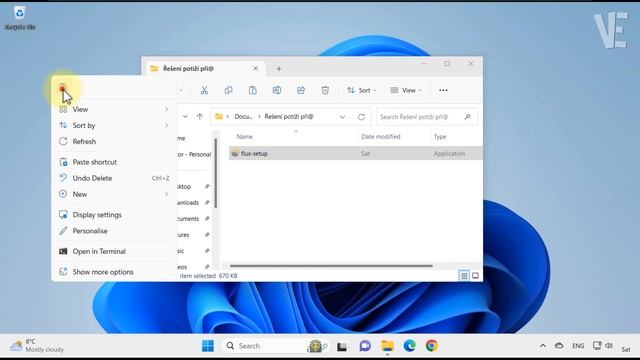Expand the address bar history dropdown
The width and height of the screenshot is (640, 360).
(342, 117)
